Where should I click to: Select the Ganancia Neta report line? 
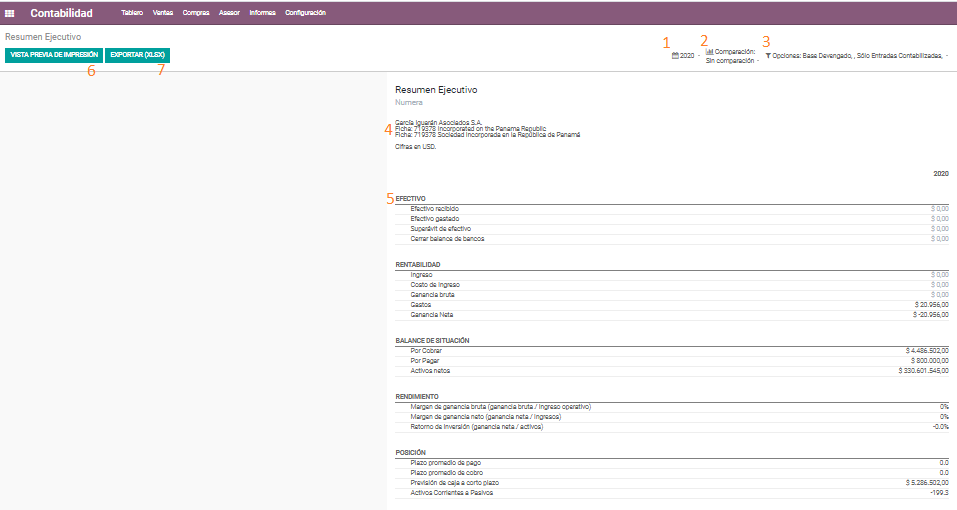pos(672,315)
